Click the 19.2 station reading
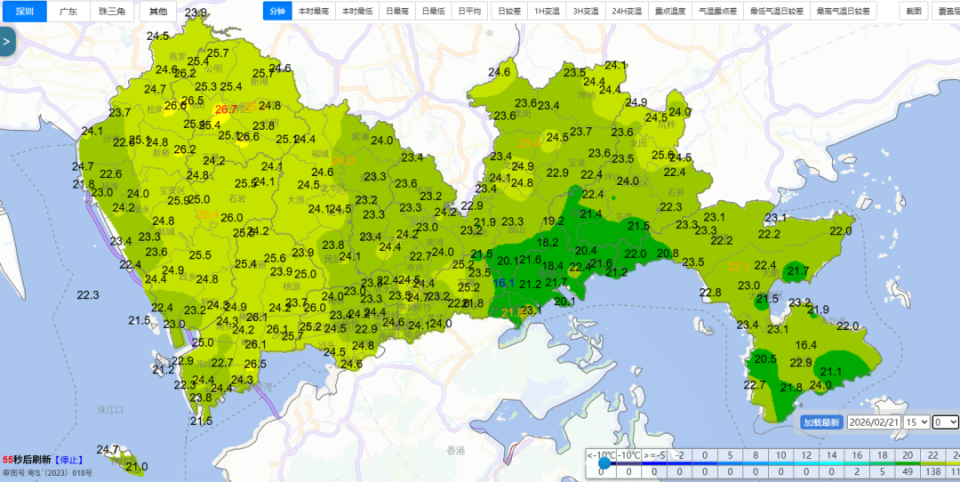Image resolution: width=960 pixels, height=482 pixels. [553, 220]
